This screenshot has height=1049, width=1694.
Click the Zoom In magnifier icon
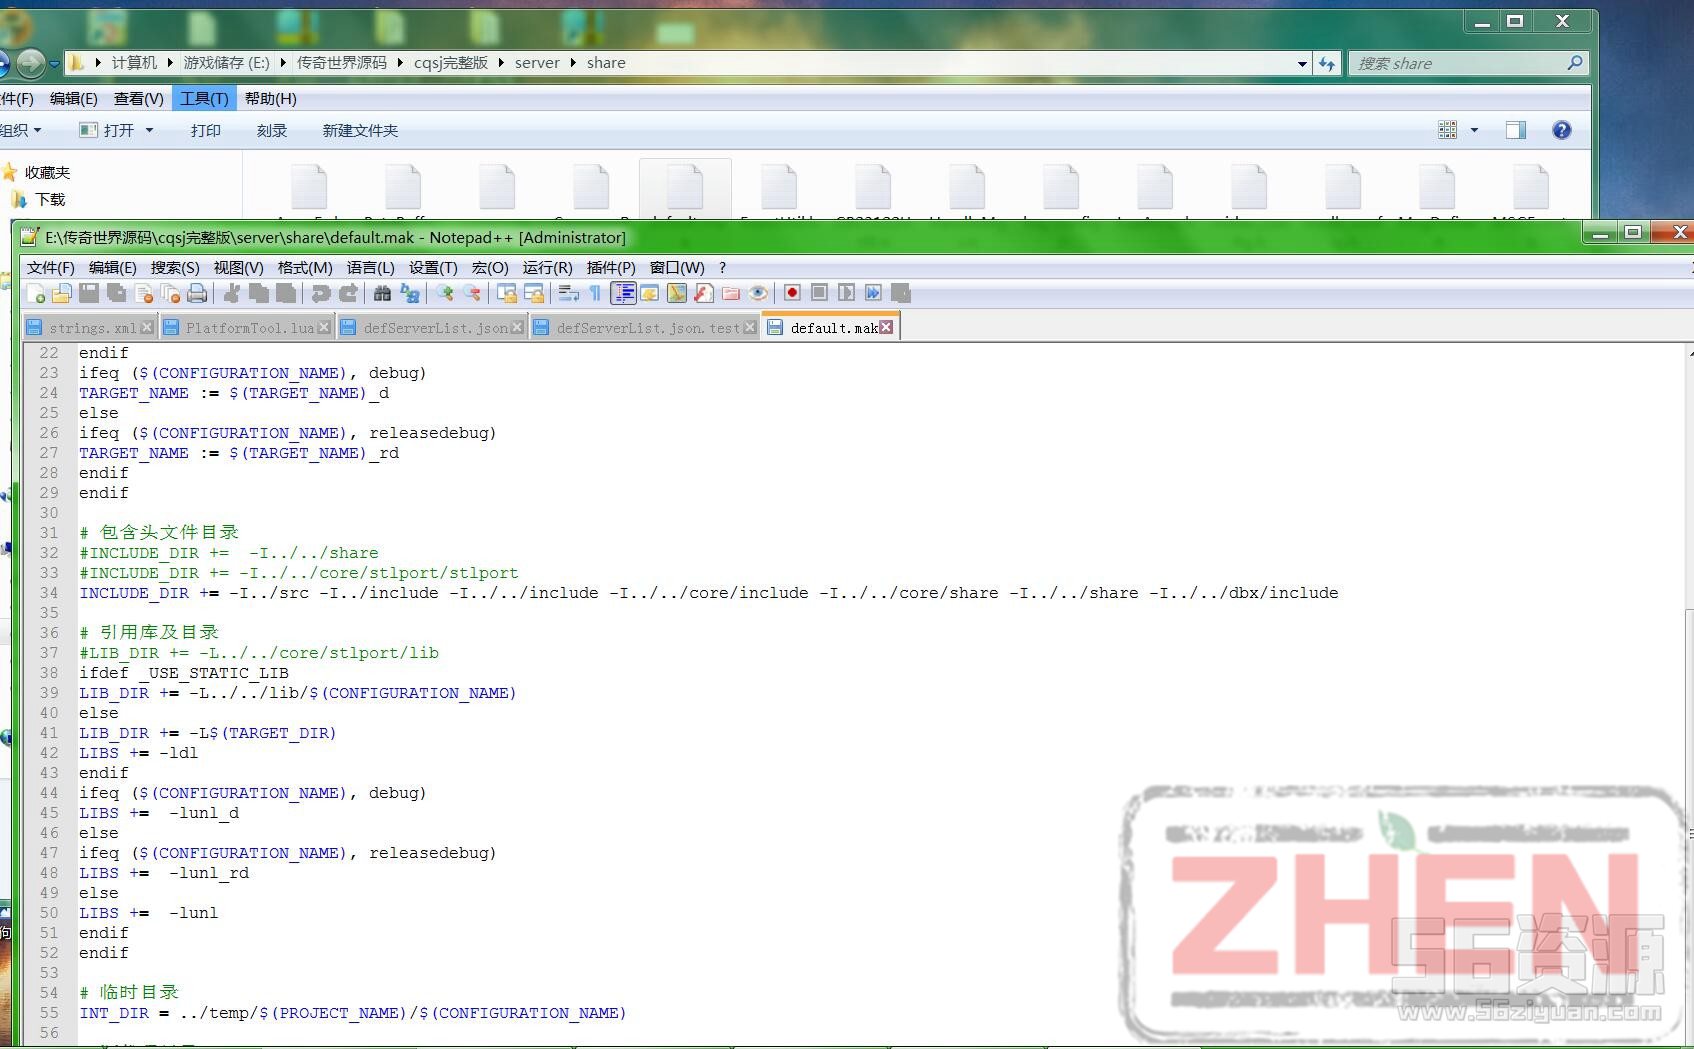click(x=444, y=293)
